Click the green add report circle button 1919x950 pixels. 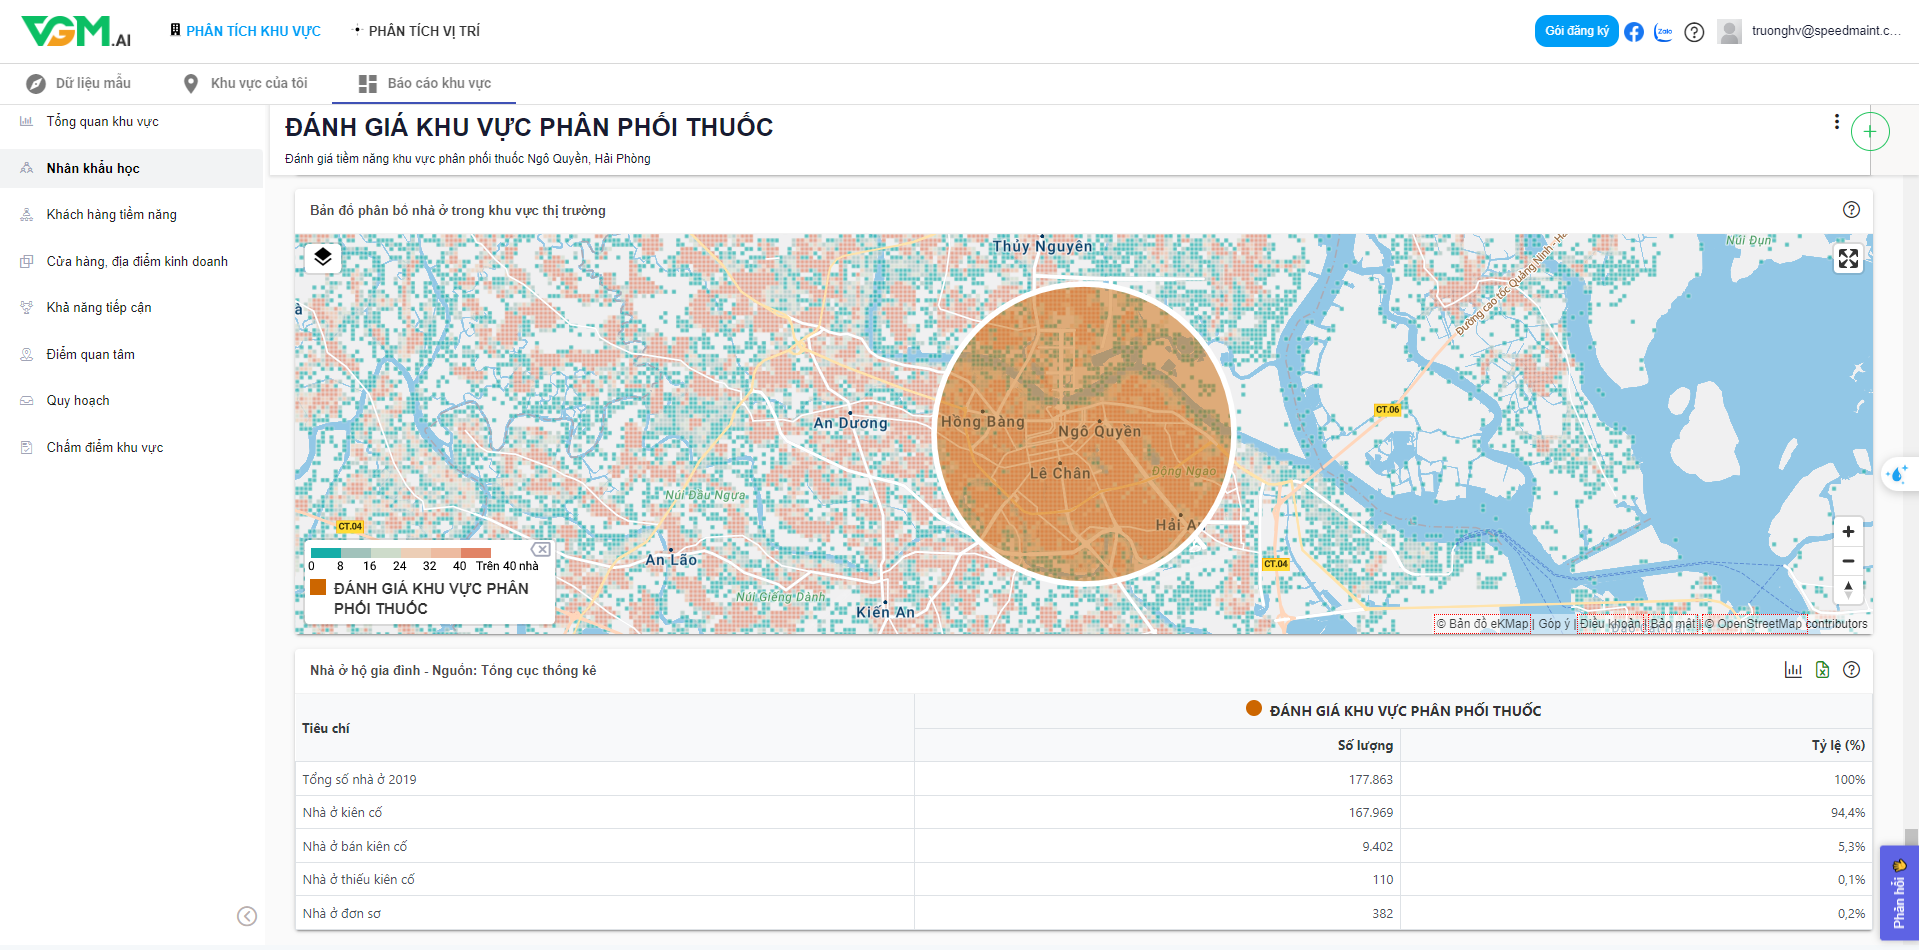click(1870, 132)
